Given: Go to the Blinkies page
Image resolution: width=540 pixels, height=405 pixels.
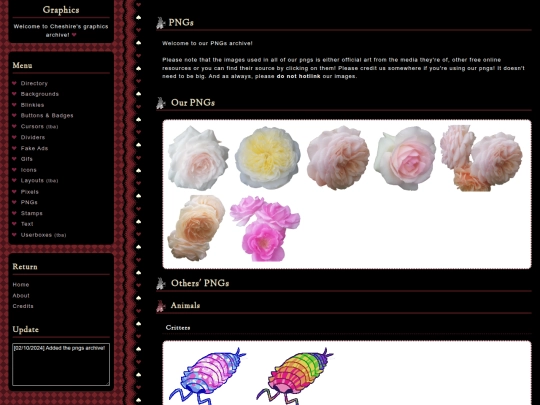Looking at the screenshot, I should 32,105.
